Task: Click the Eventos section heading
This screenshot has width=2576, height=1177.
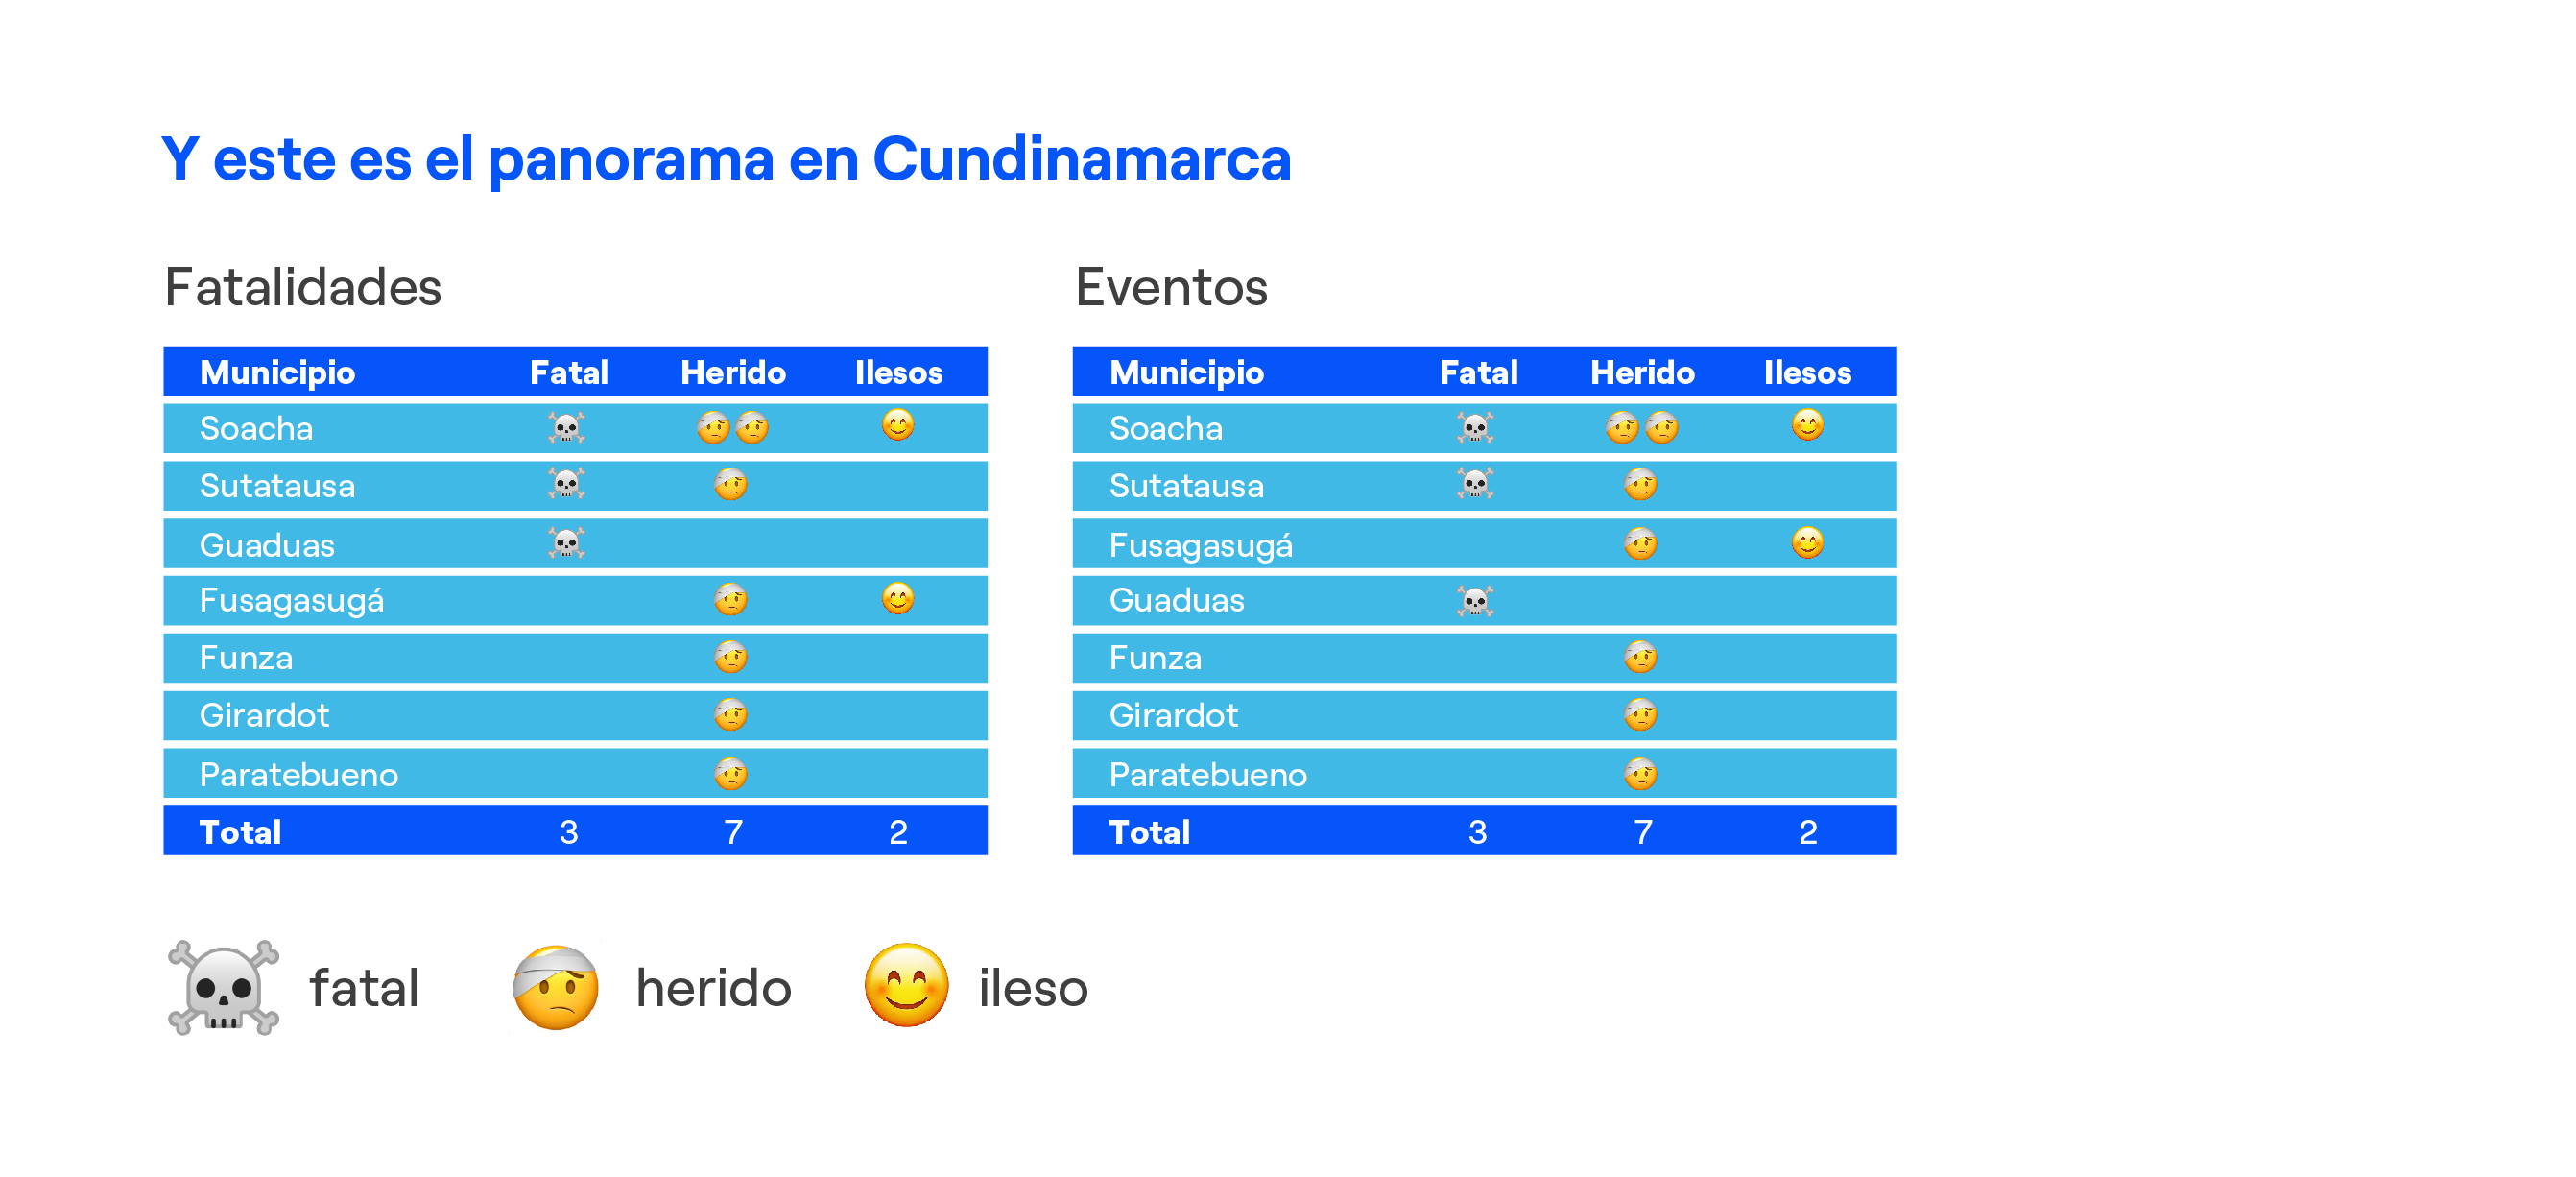Action: [x=1171, y=287]
